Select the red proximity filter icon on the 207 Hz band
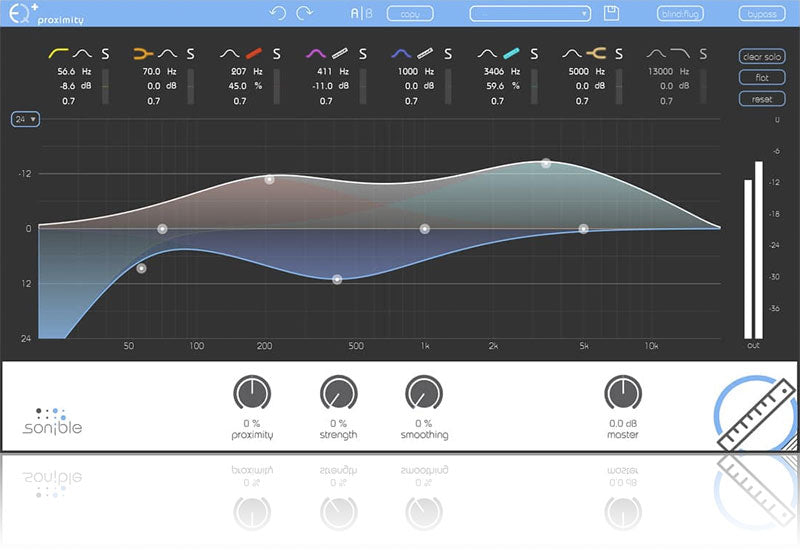 click(x=254, y=53)
